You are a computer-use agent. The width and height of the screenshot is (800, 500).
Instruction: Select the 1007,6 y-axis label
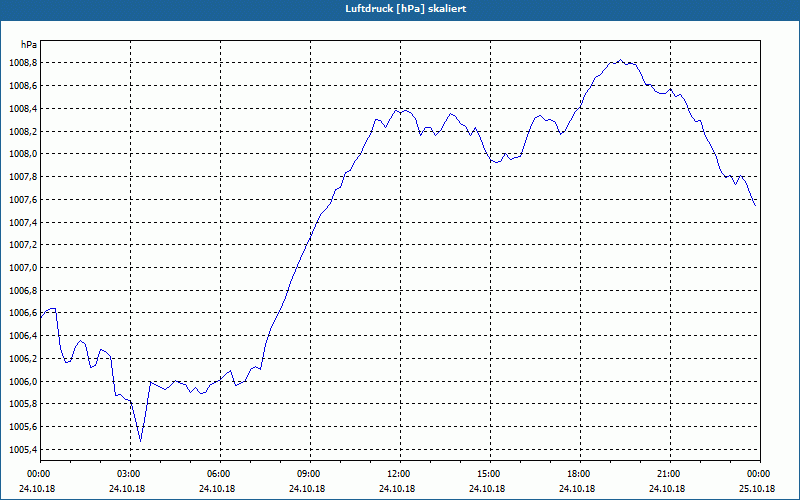[x=22, y=200]
